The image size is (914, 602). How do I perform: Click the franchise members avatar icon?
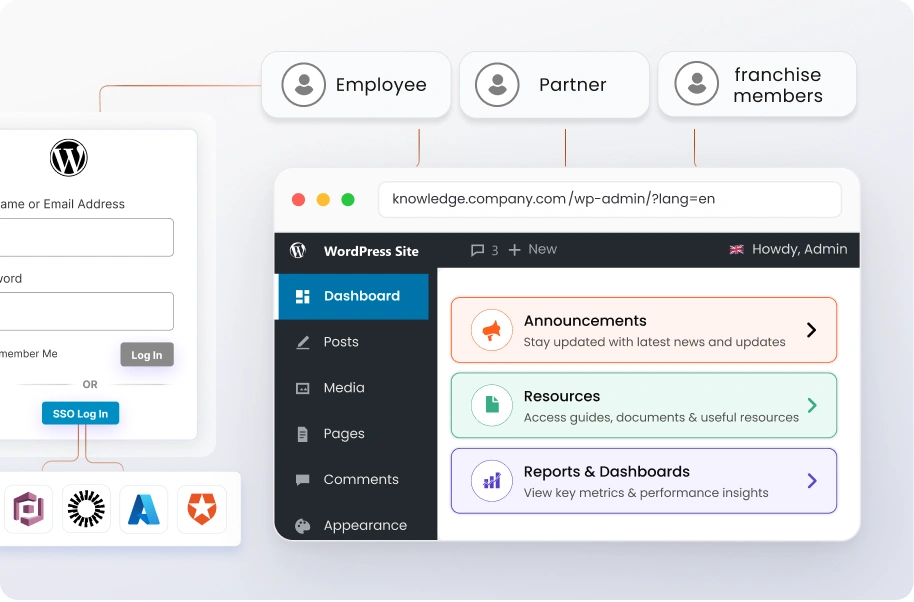click(x=697, y=83)
